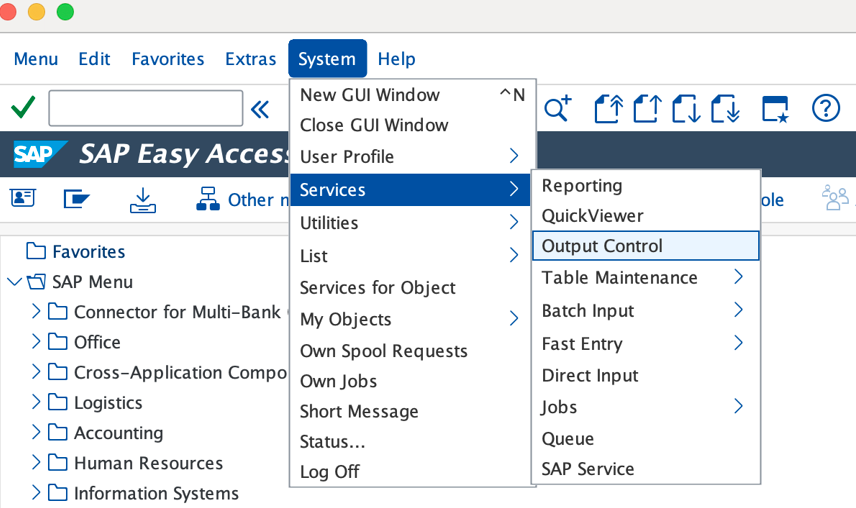
Task: Open the Extras menu
Action: tap(251, 58)
